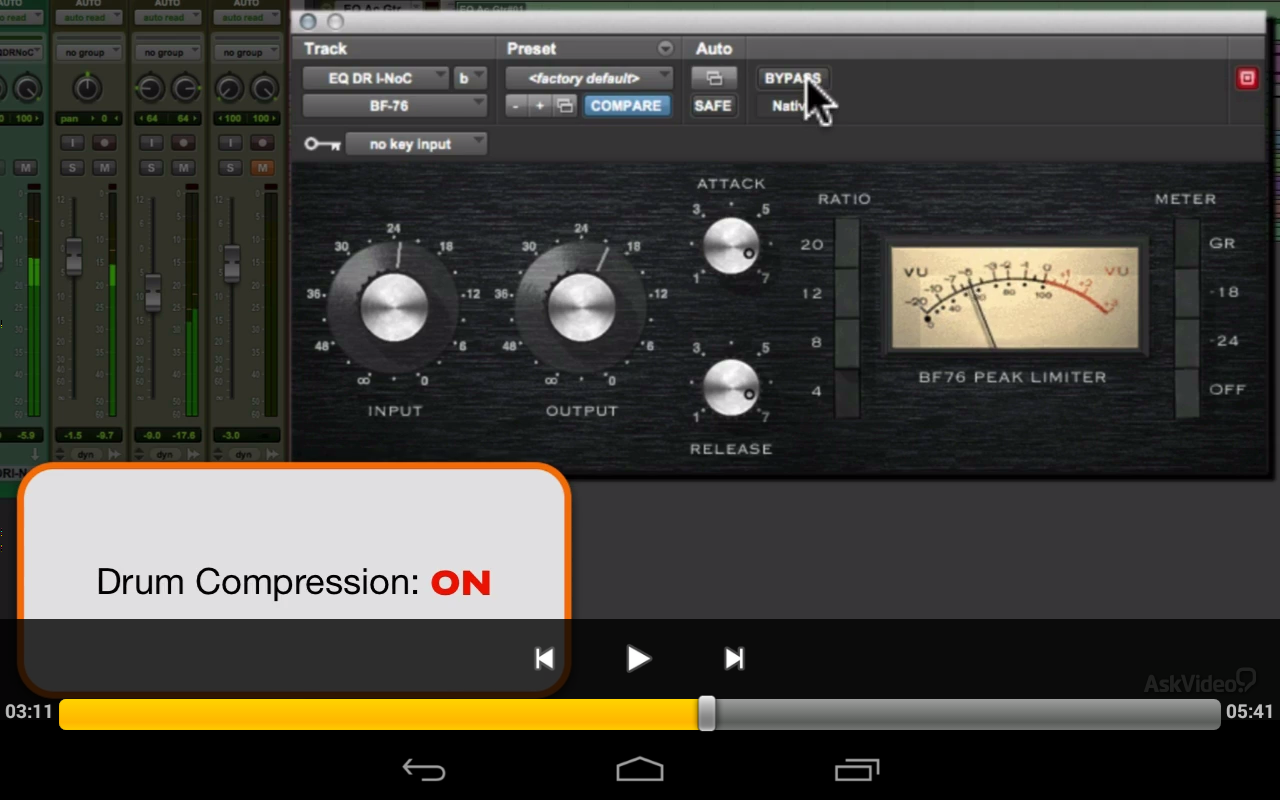
Task: Click the Native label in plug-in header
Action: point(790,105)
